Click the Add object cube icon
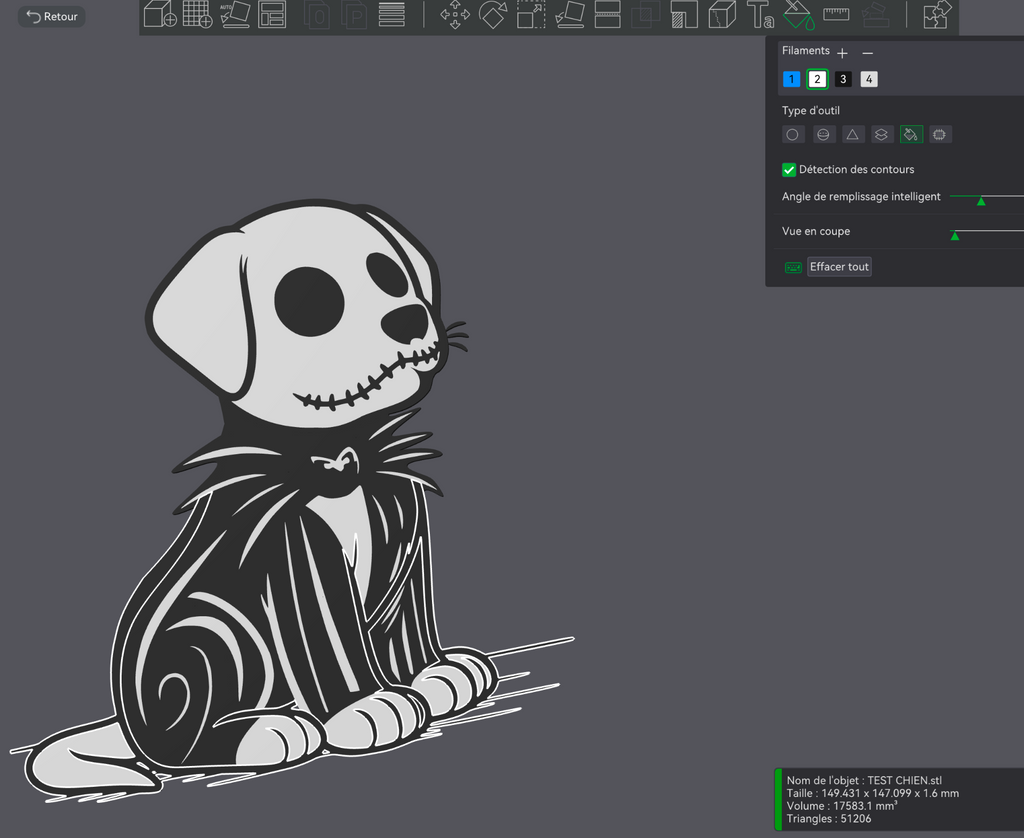 159,14
